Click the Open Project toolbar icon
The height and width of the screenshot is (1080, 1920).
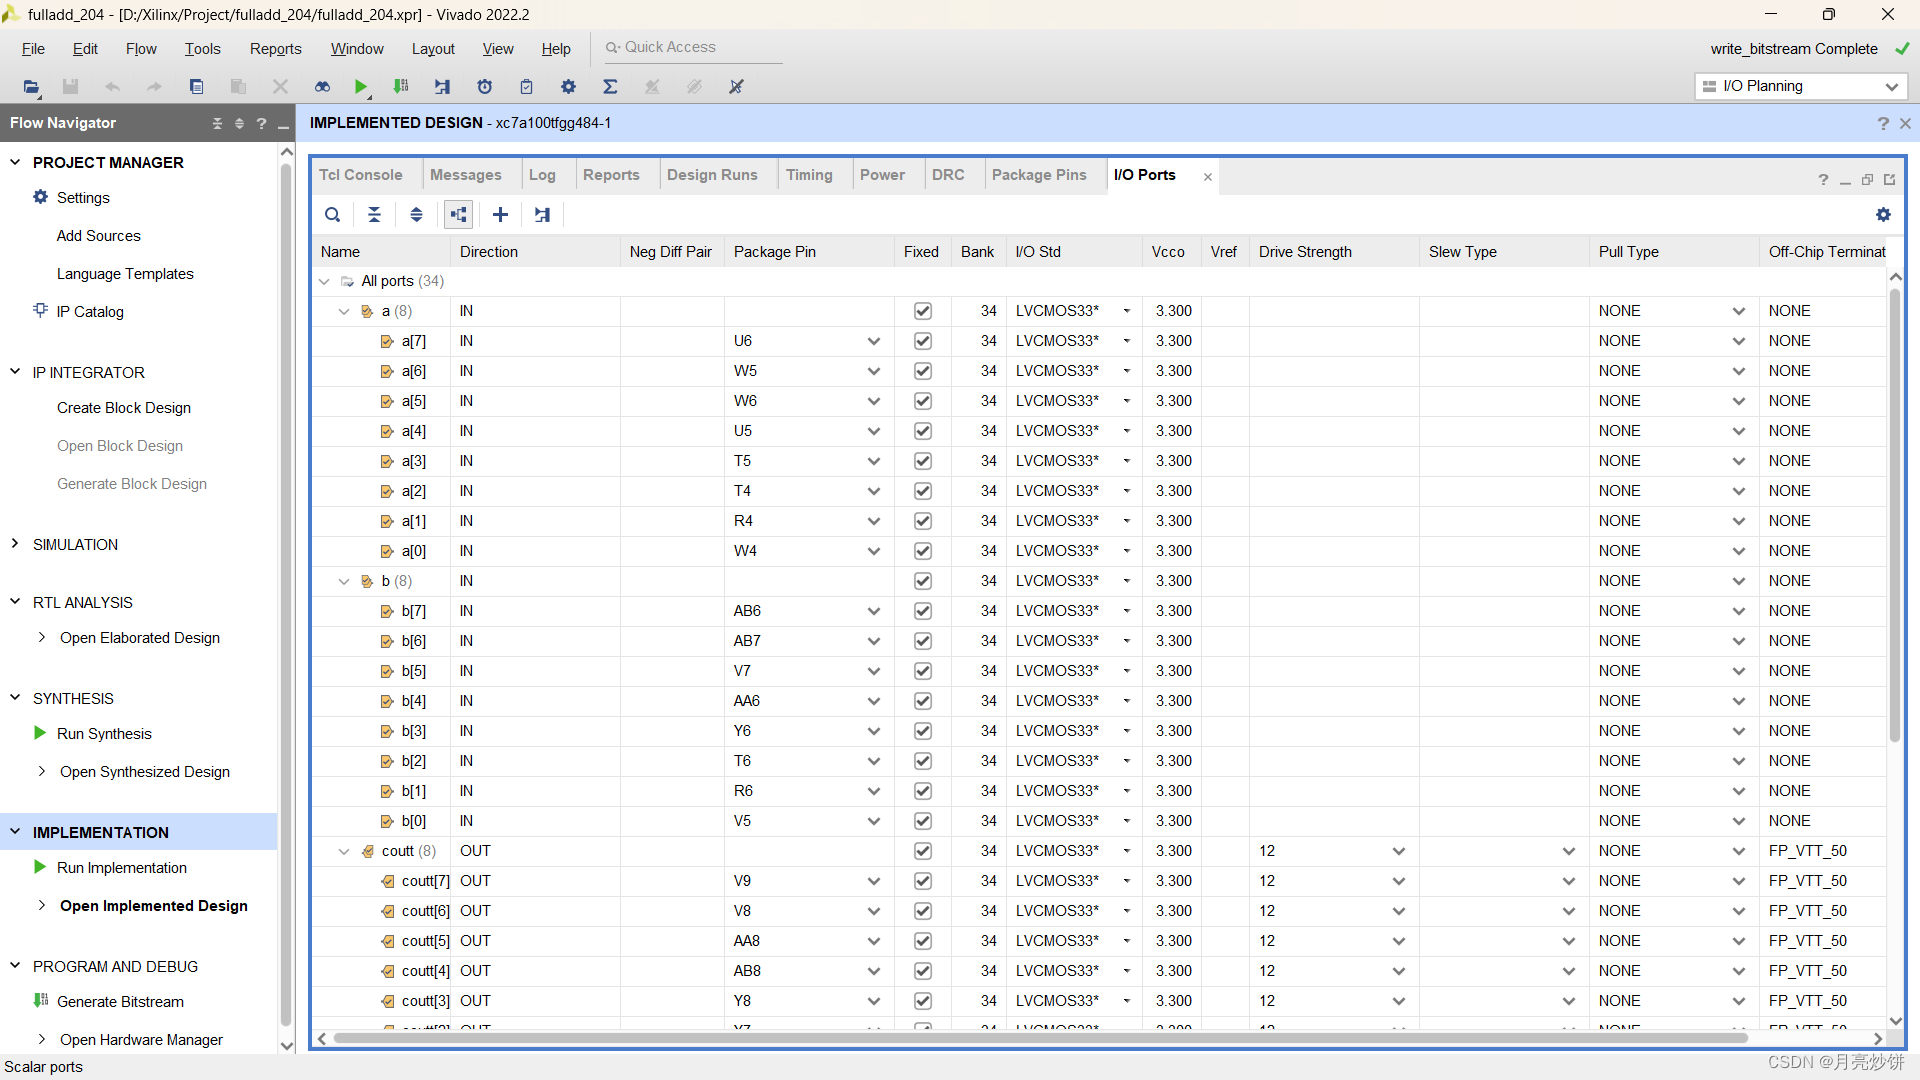click(x=31, y=87)
